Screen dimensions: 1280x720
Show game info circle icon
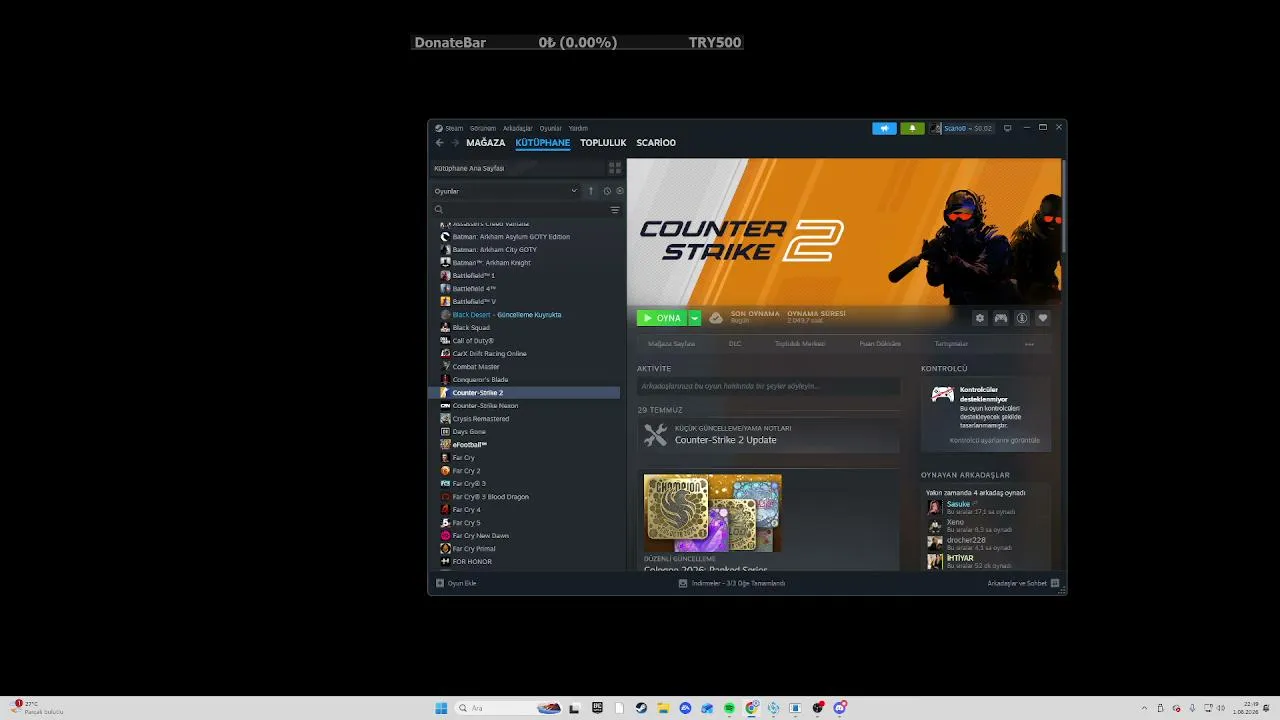coord(1022,318)
